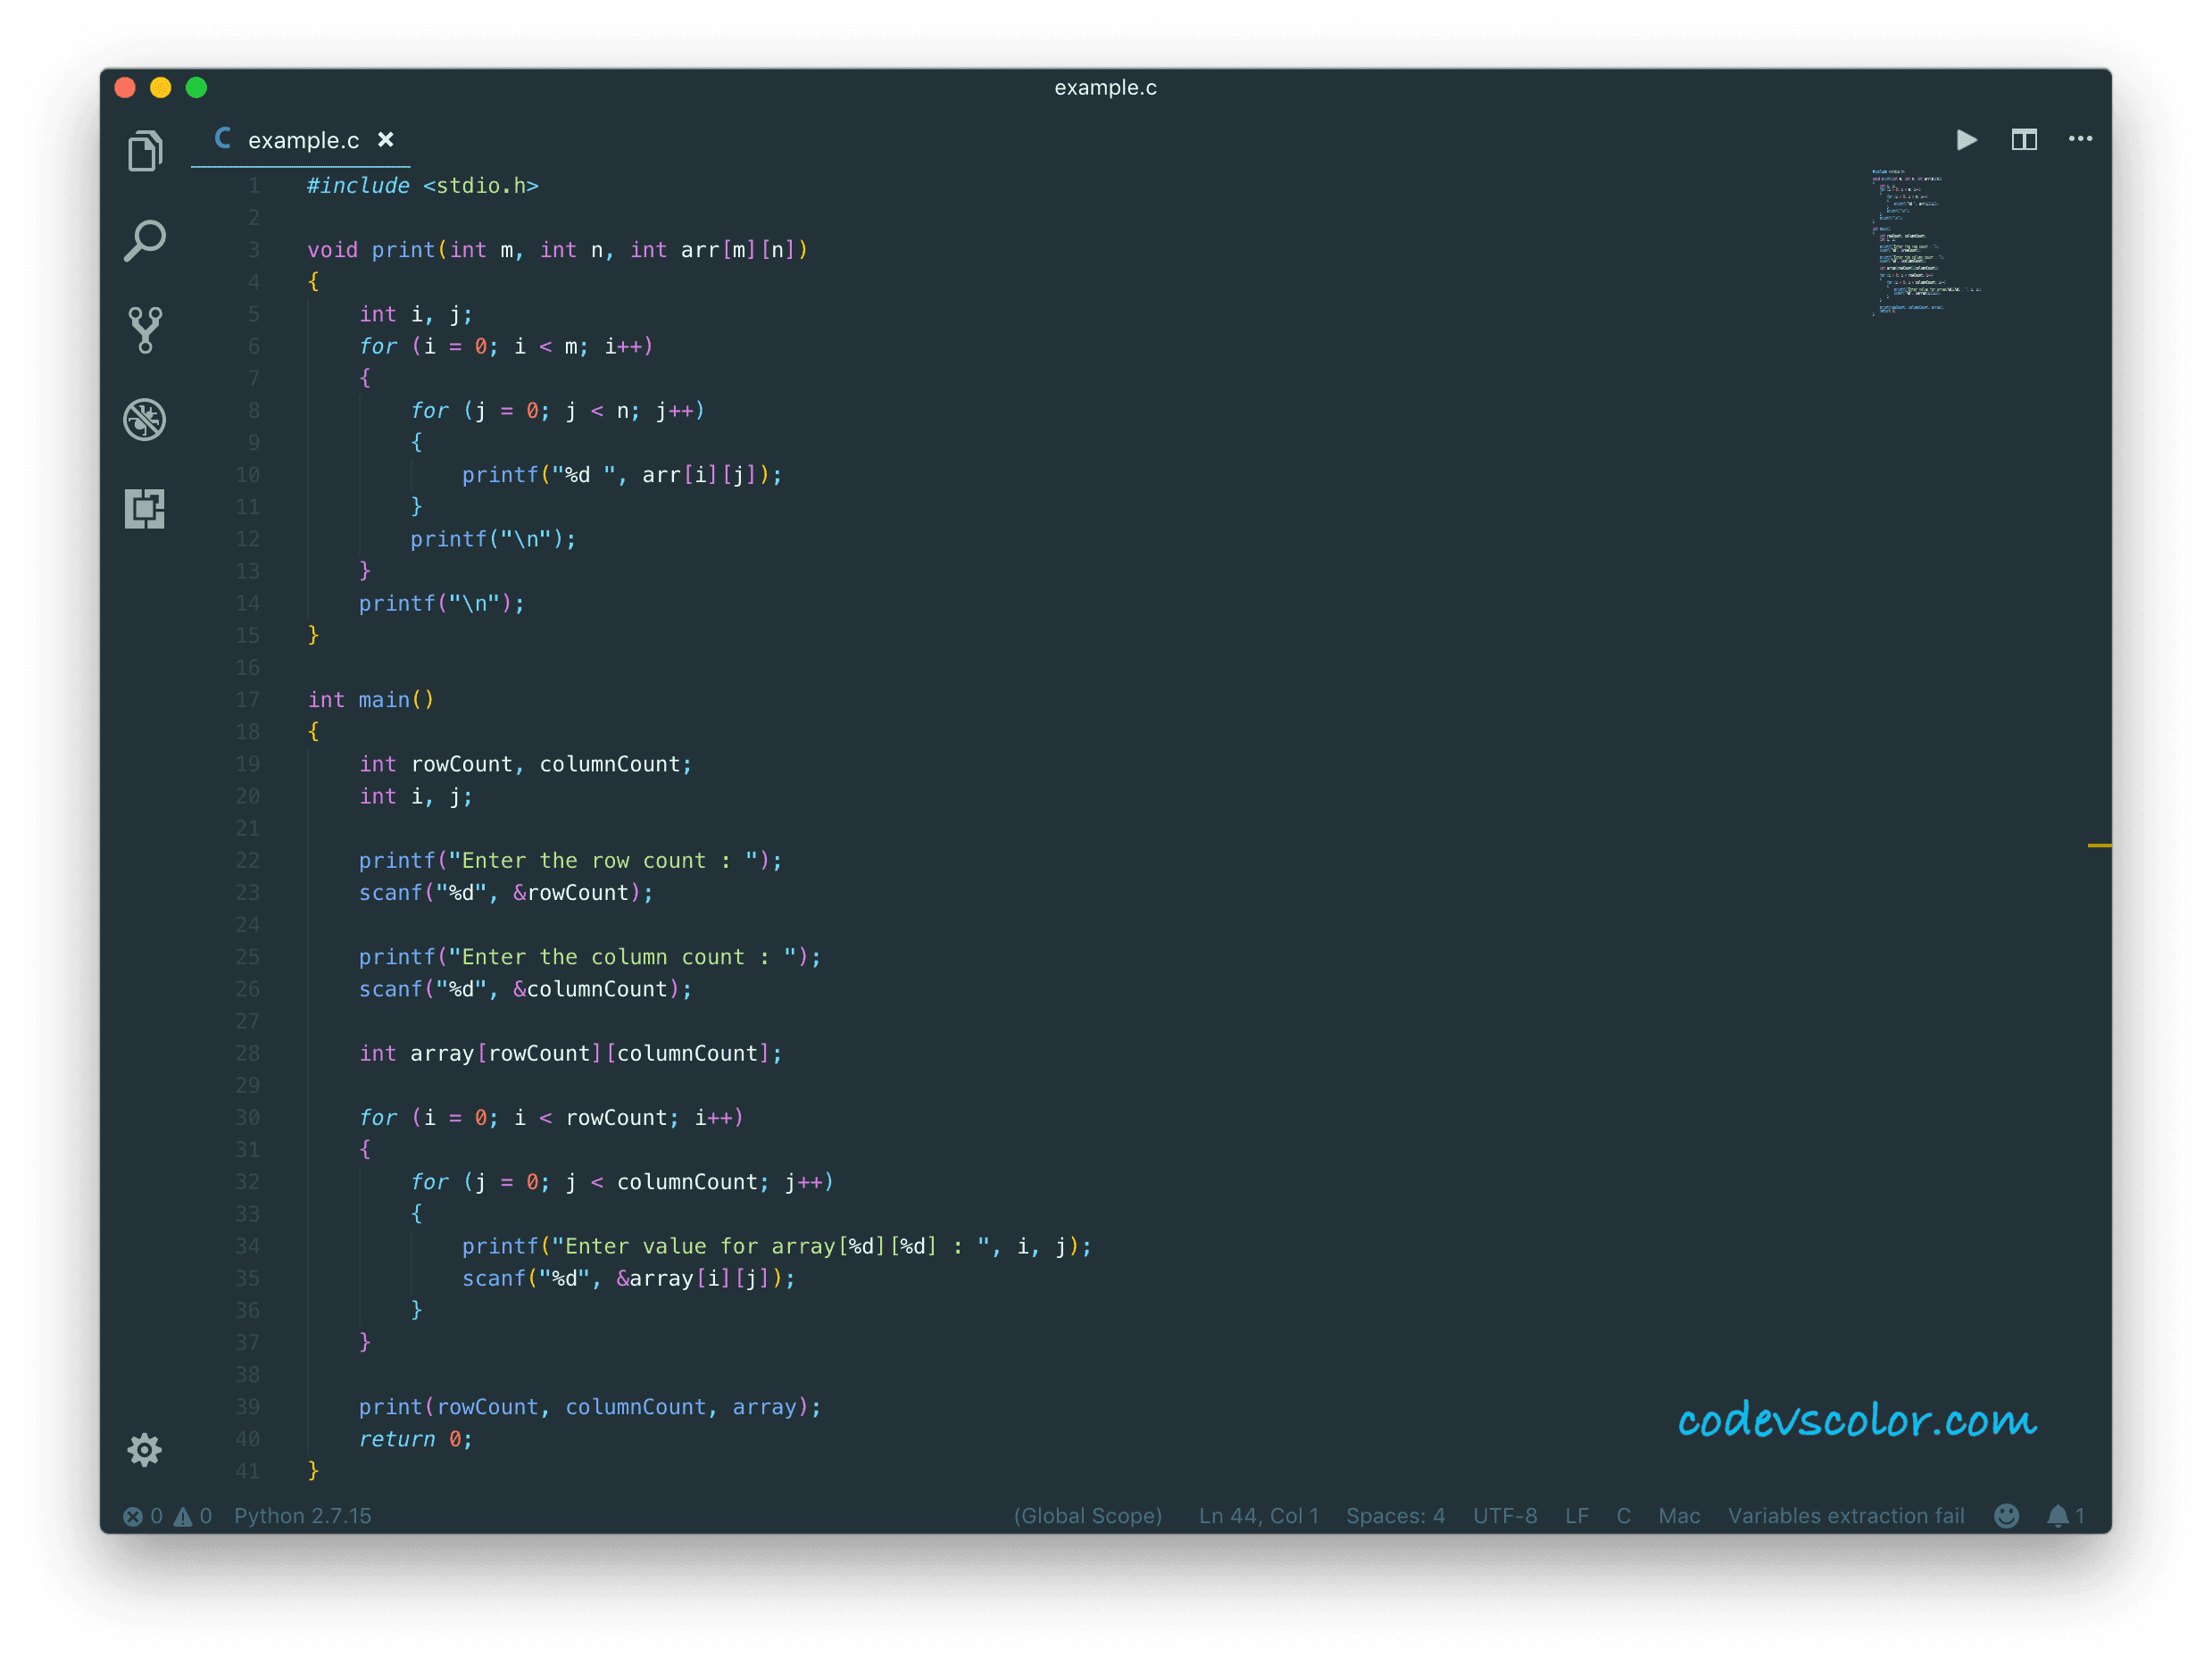Split the editor to the right

point(2024,140)
